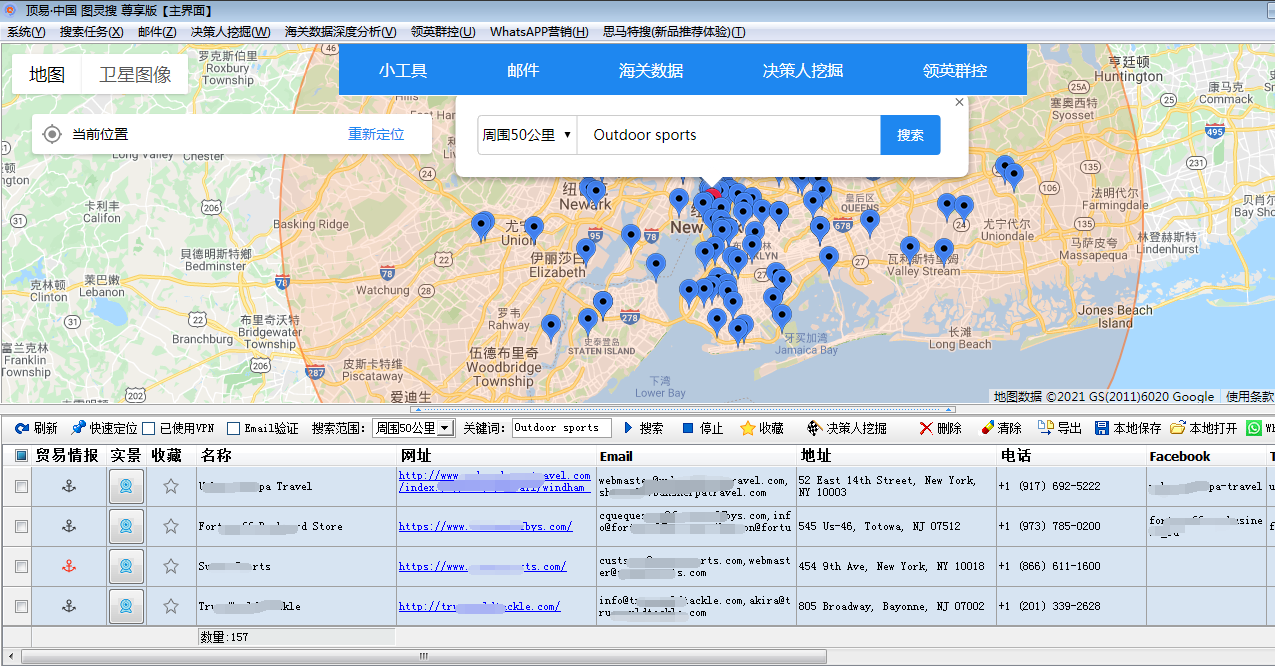Click the 重新定位 link
The width and height of the screenshot is (1275, 666).
pyautogui.click(x=376, y=134)
